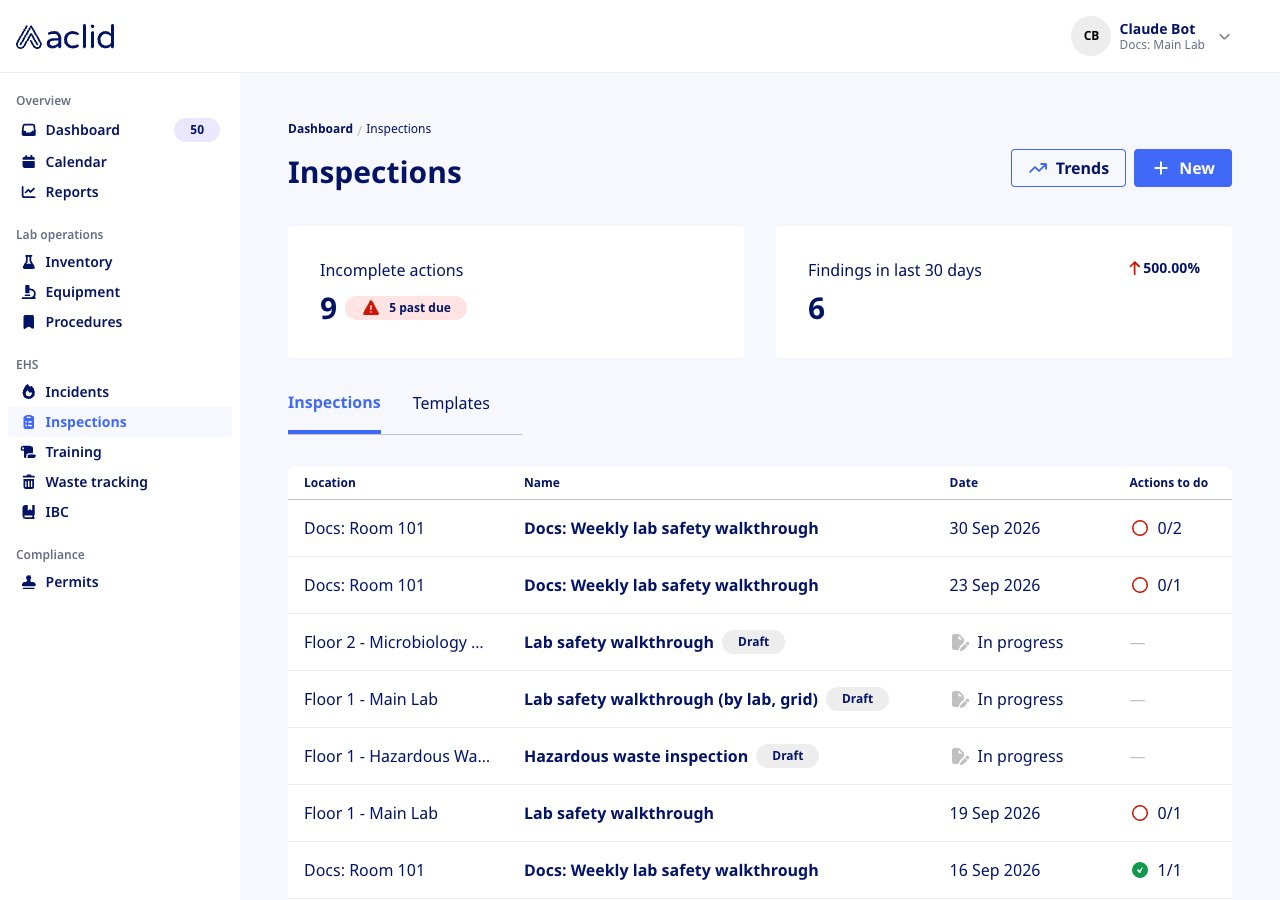Image resolution: width=1280 pixels, height=900 pixels.
Task: Click the Equipment microscope icon
Action: point(29,292)
